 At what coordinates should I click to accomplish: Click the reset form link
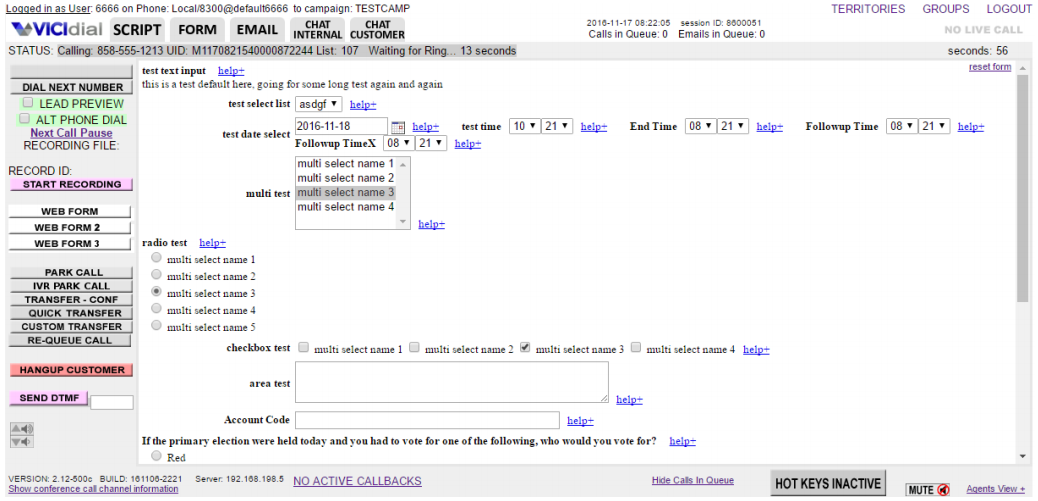989,67
